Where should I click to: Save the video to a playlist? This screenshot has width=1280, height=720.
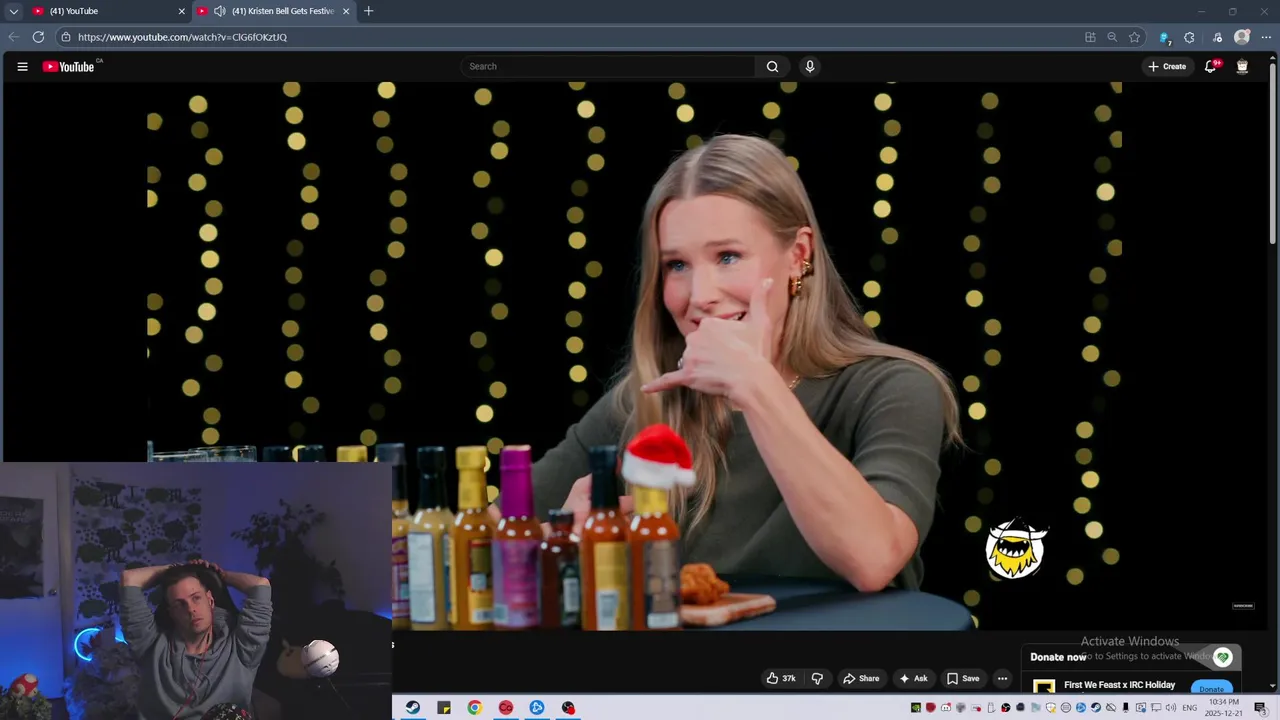point(963,678)
